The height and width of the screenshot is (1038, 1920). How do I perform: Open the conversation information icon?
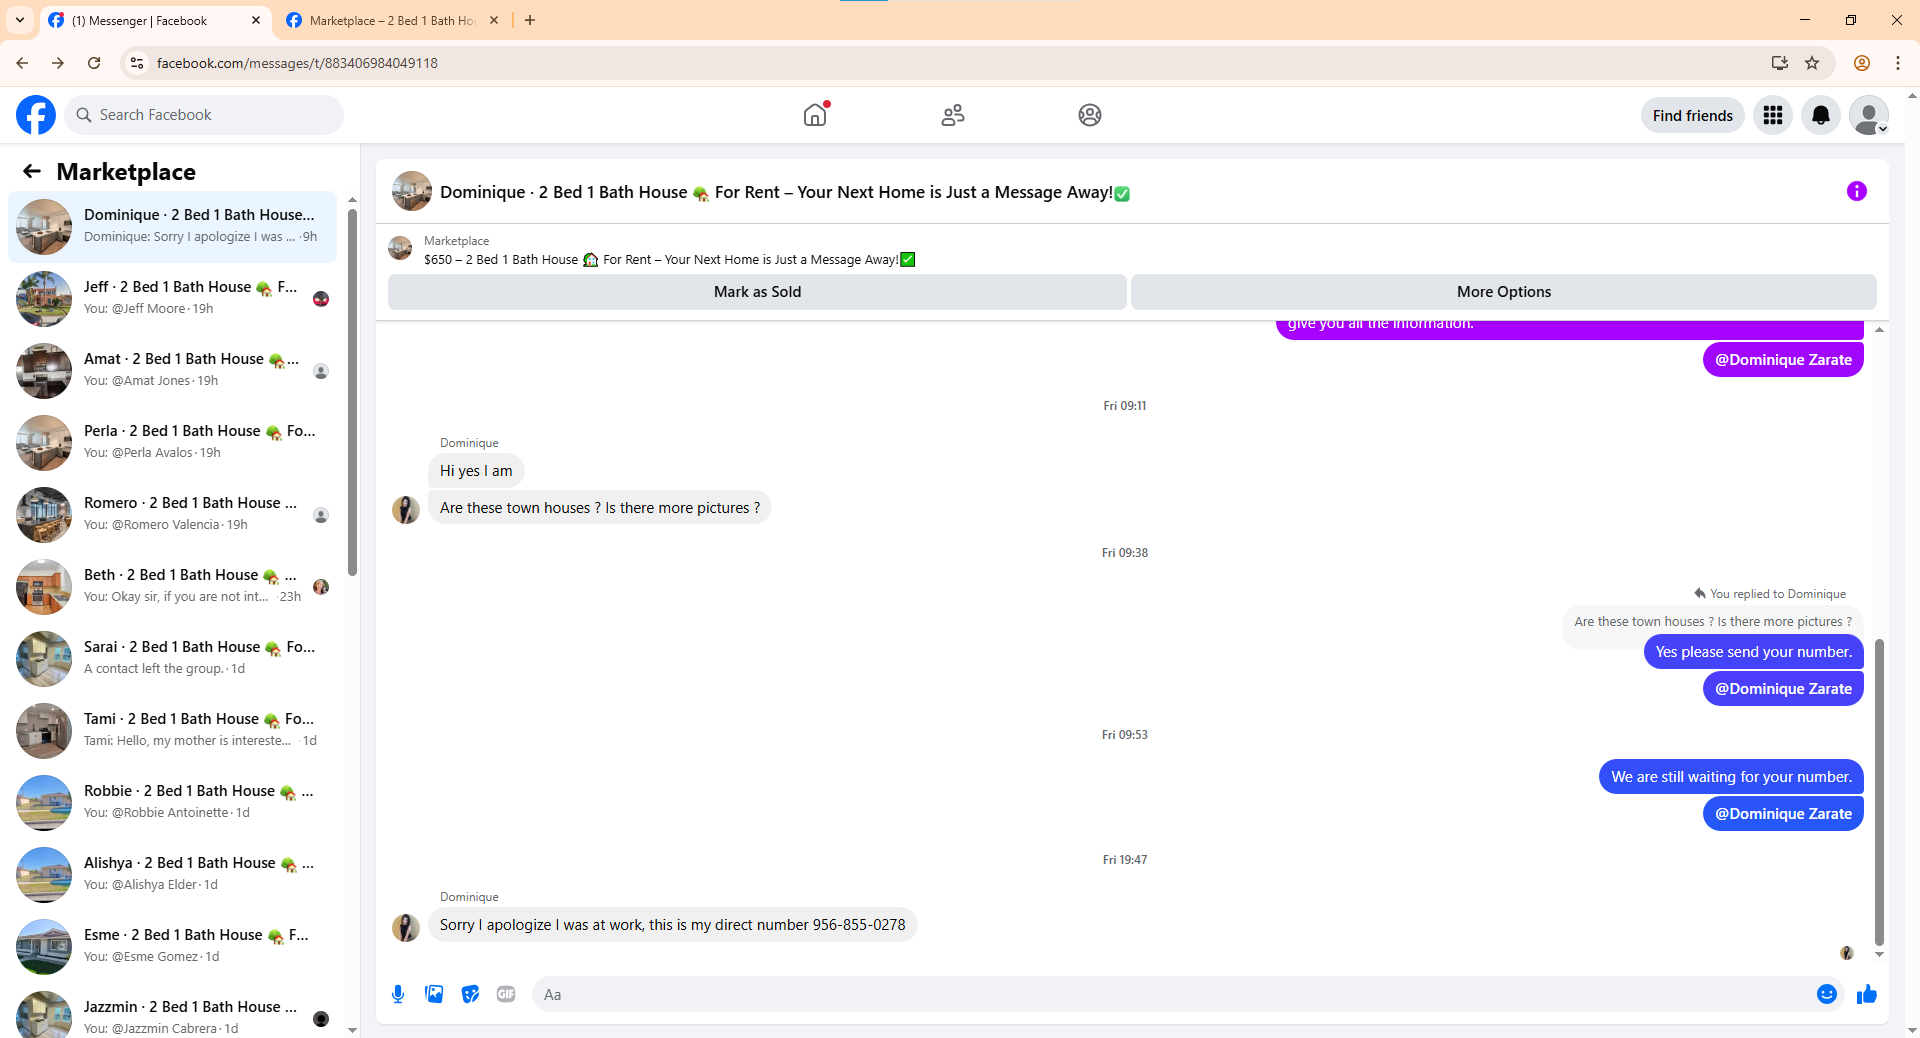pos(1857,191)
